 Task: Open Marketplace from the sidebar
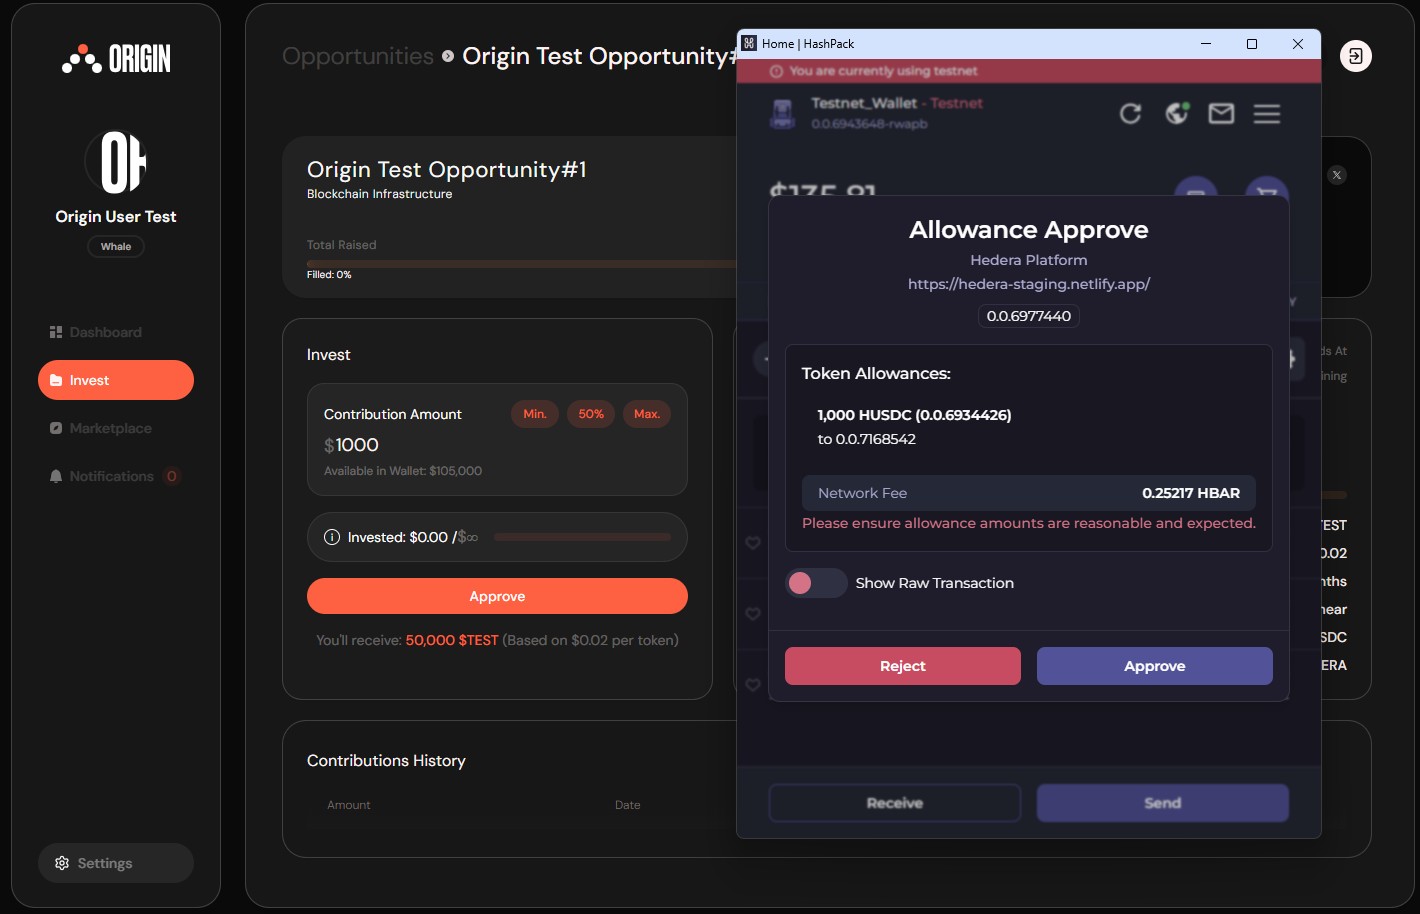click(x=110, y=428)
